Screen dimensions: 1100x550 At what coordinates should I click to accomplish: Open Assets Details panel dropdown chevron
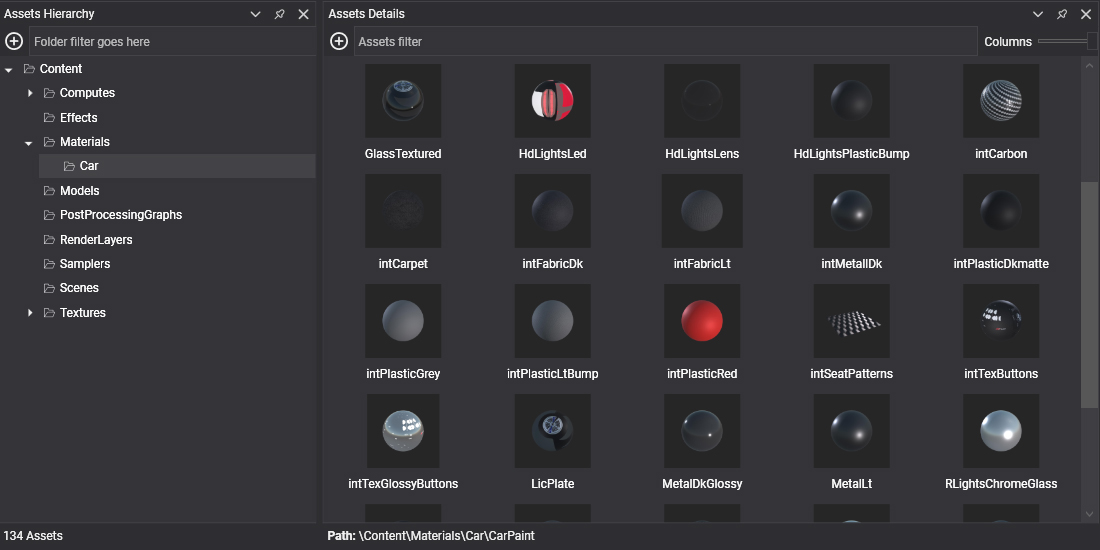1038,14
